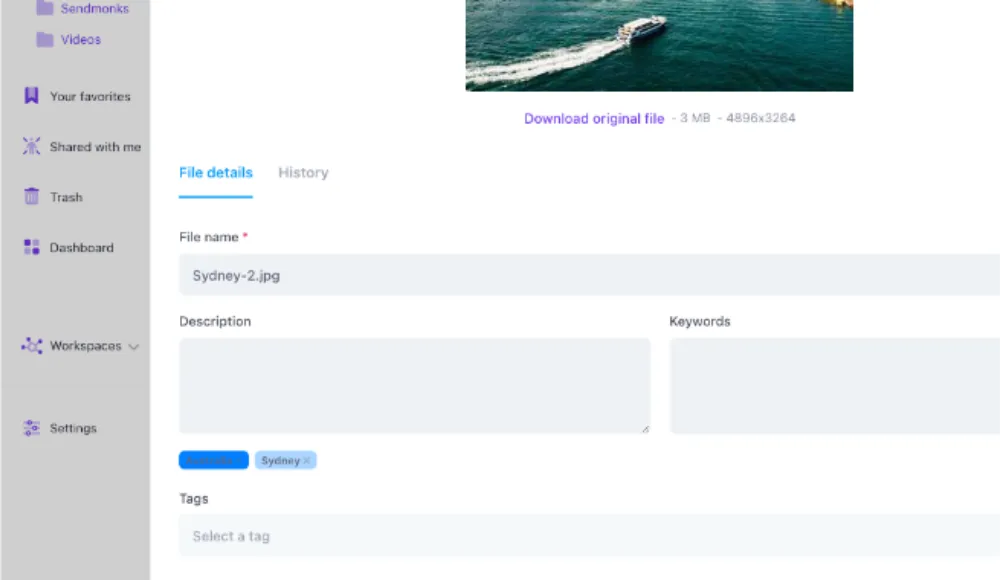Select the Sendmonks folder label
Screen dimensions: 1000x580
click(94, 8)
